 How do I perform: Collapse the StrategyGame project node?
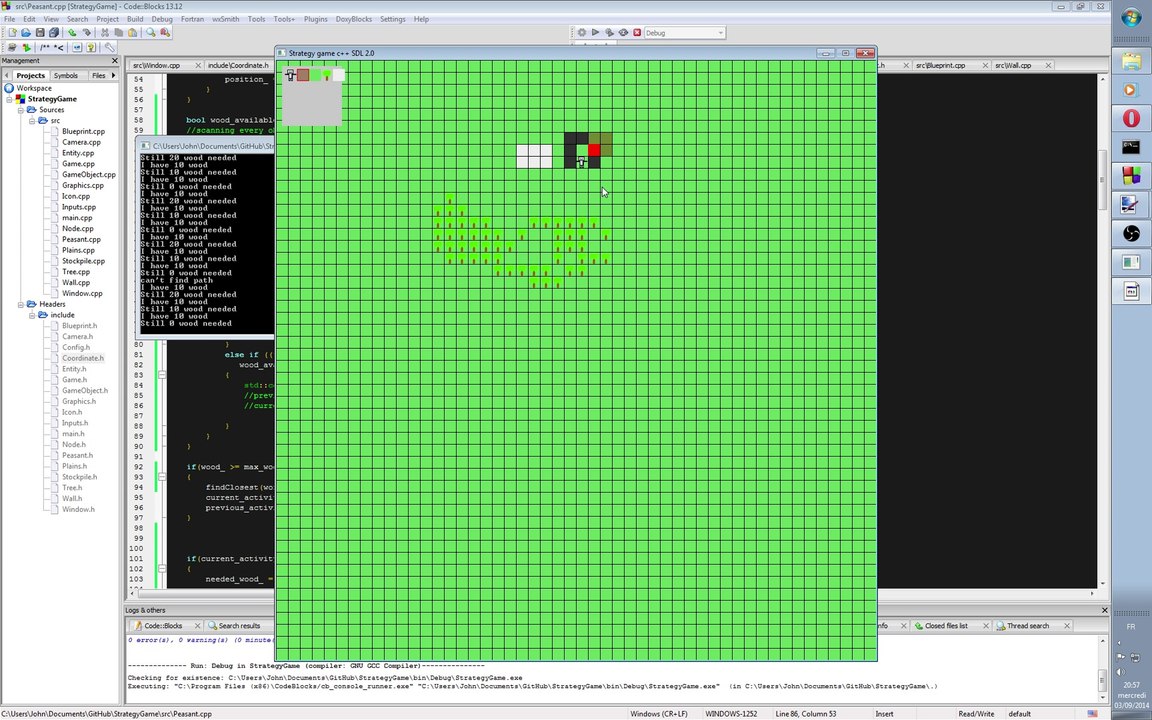tap(10, 98)
